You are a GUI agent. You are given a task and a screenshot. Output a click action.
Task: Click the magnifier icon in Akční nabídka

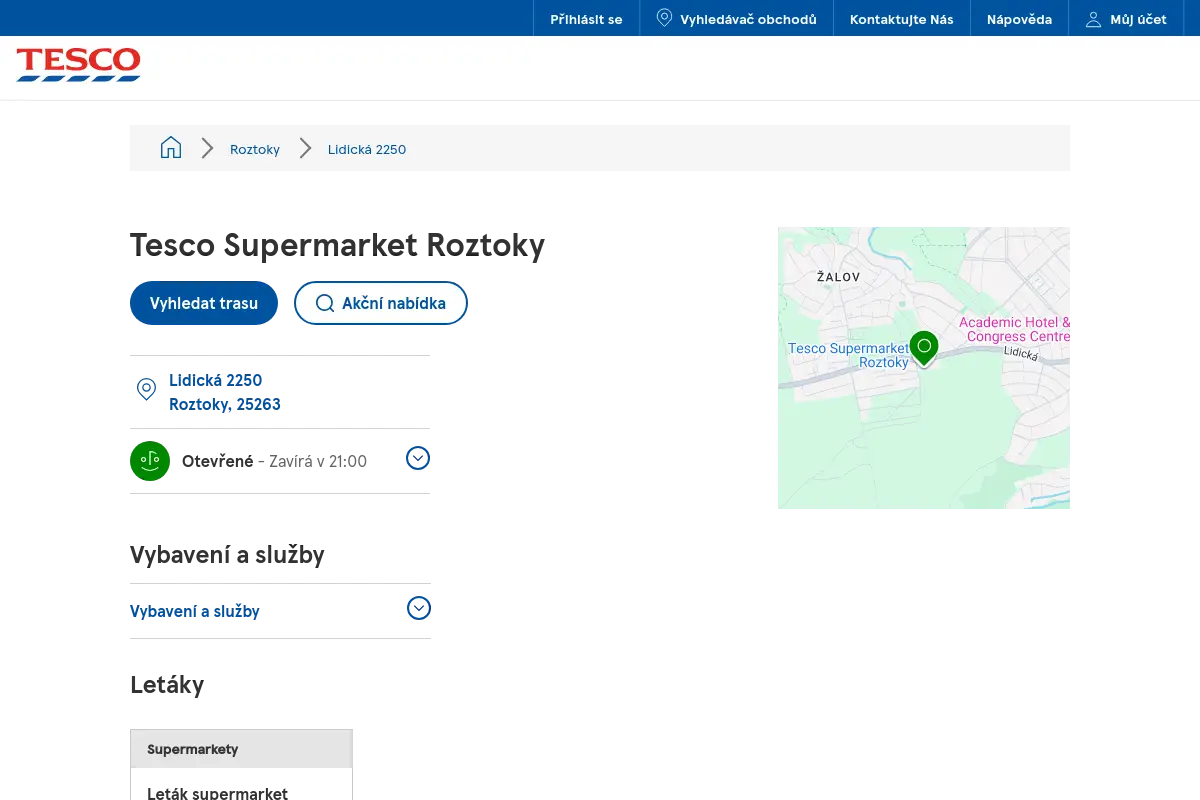click(324, 303)
